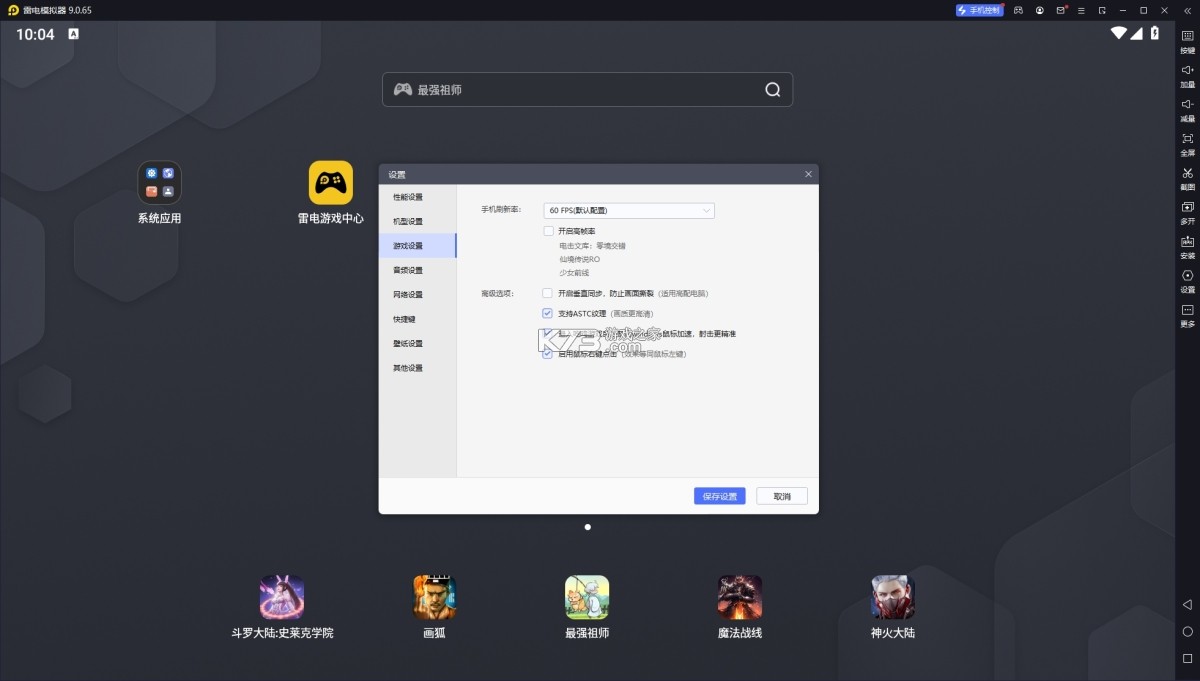Open the 60 FPS refresh rate dropdown
The width and height of the screenshot is (1200, 681).
pyautogui.click(x=629, y=210)
